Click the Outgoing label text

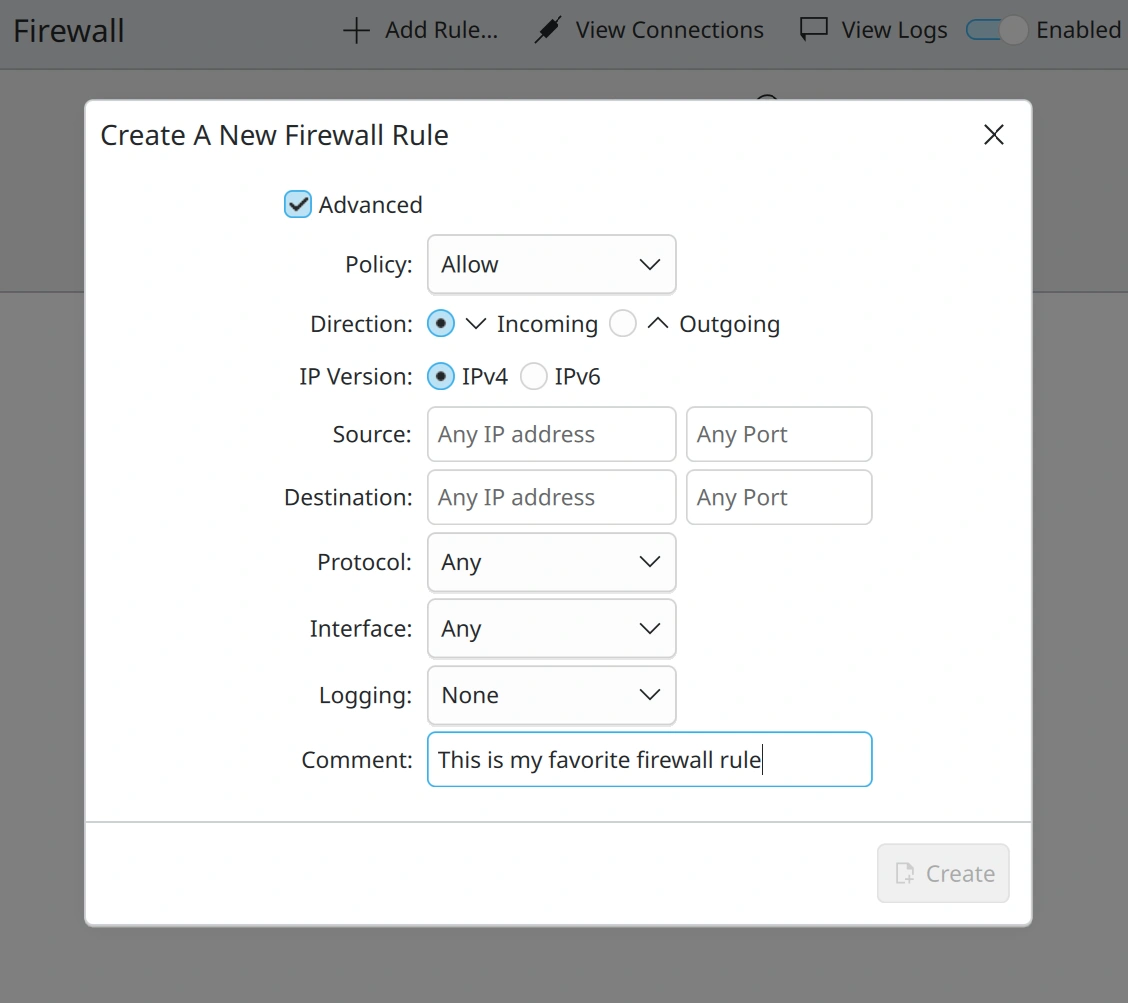tap(729, 324)
